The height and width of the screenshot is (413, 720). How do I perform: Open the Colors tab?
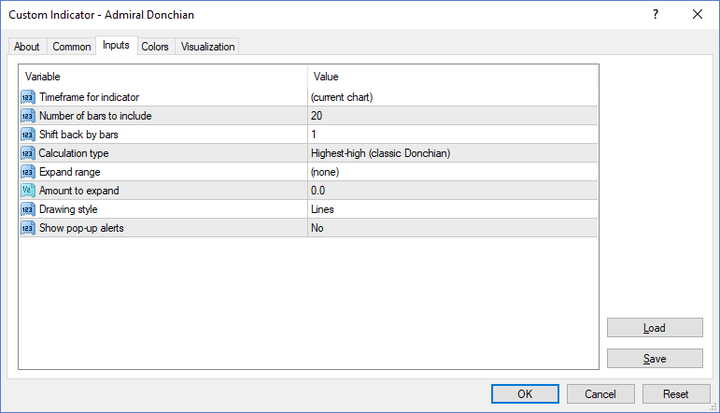155,46
